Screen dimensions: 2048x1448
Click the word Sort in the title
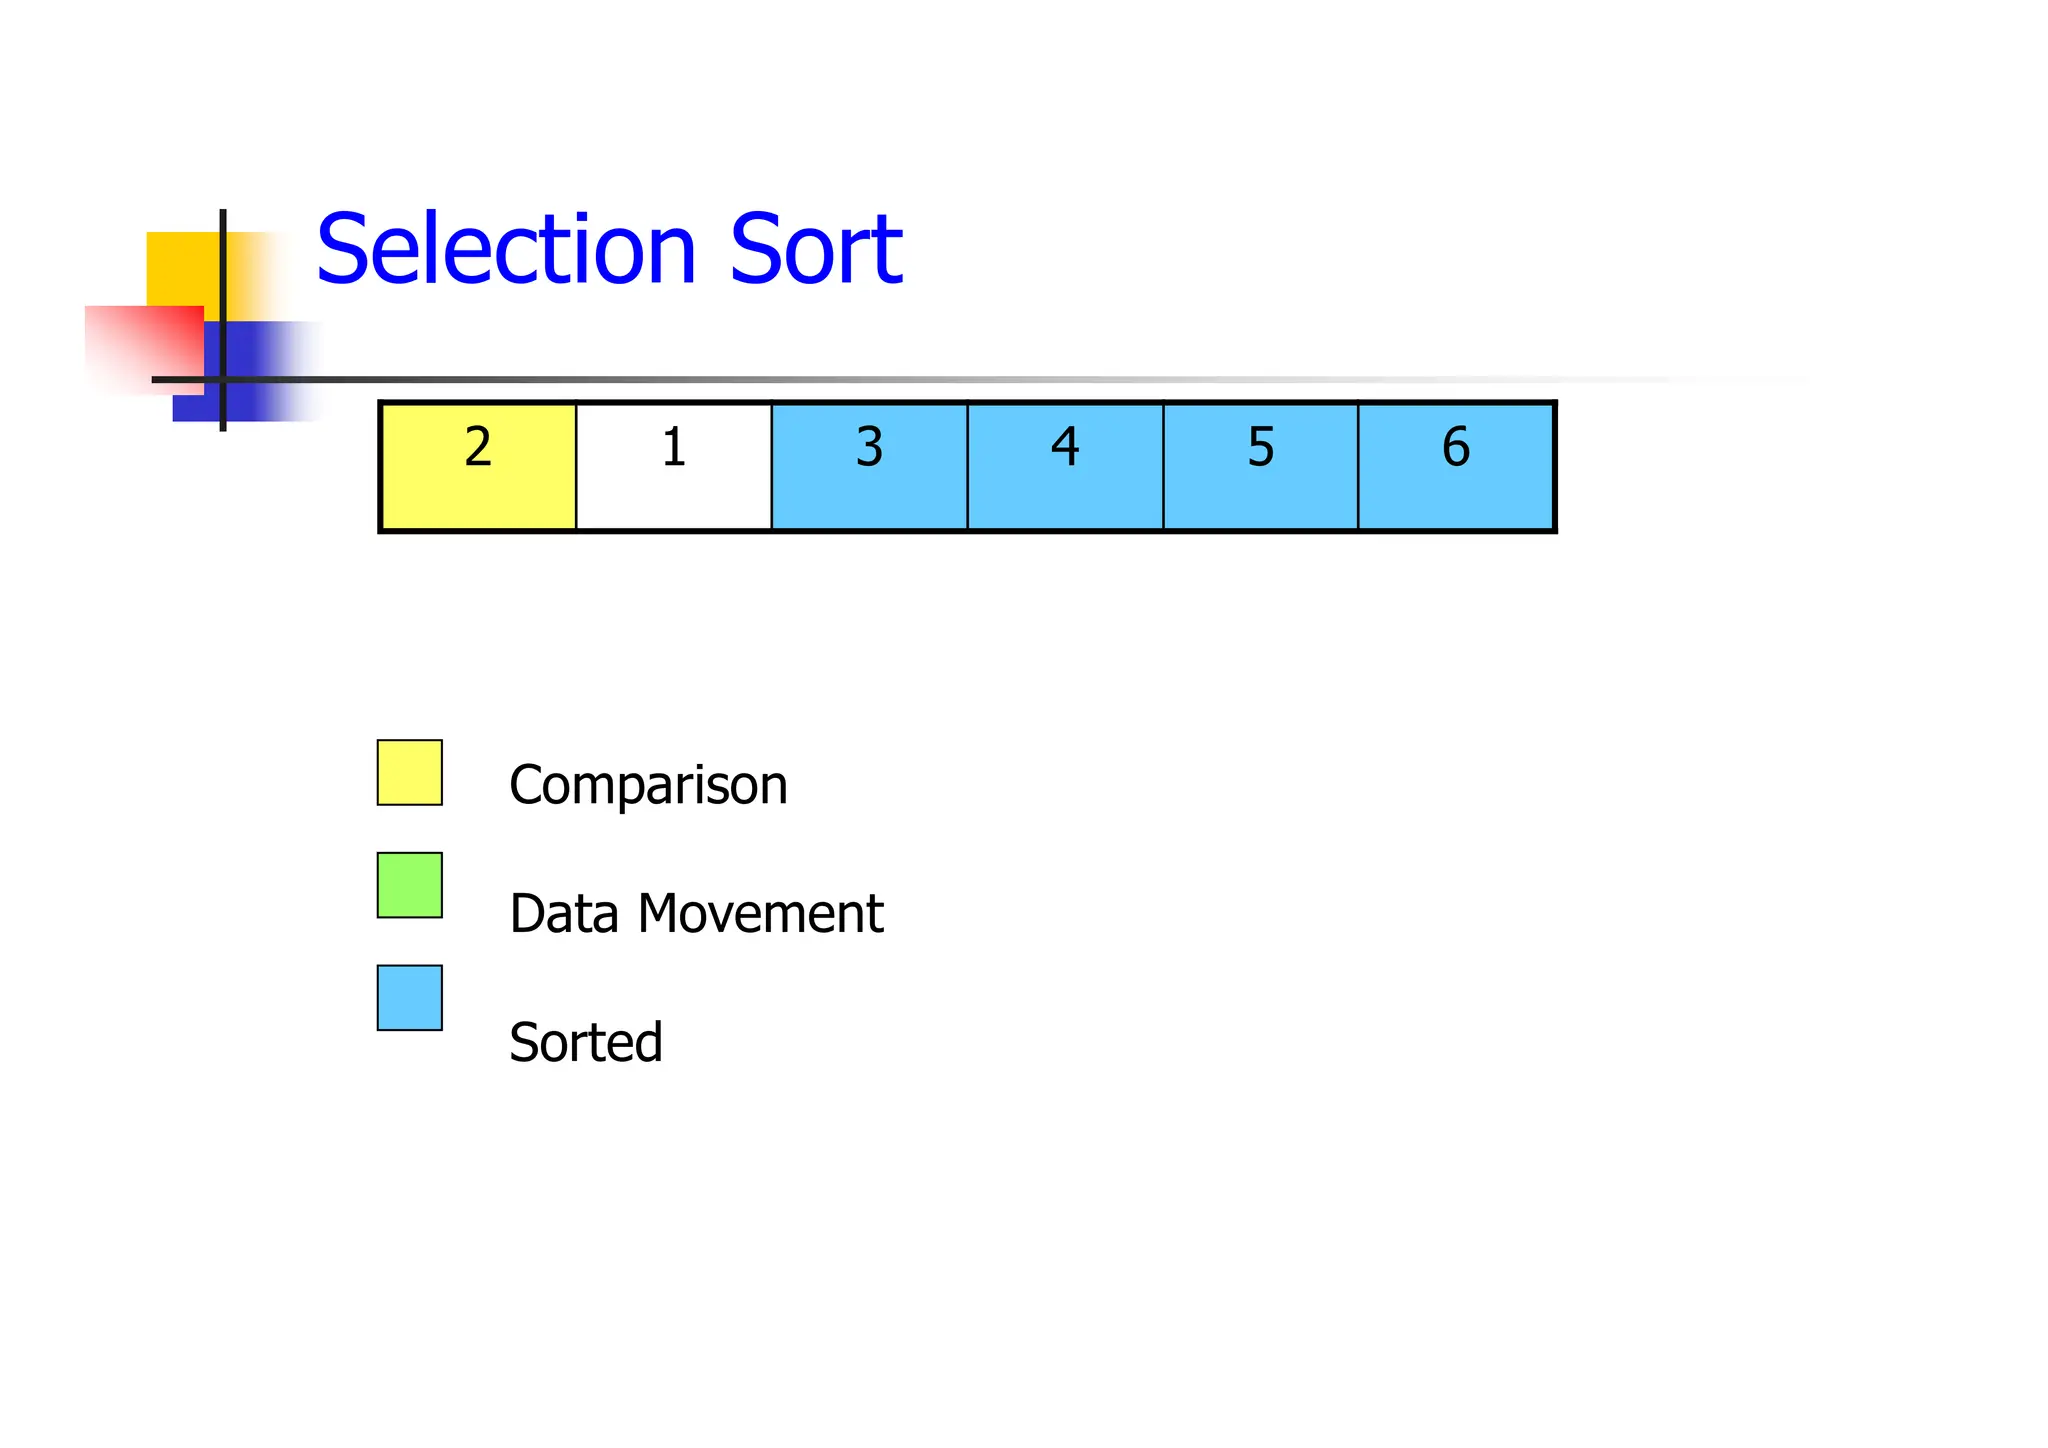click(815, 249)
